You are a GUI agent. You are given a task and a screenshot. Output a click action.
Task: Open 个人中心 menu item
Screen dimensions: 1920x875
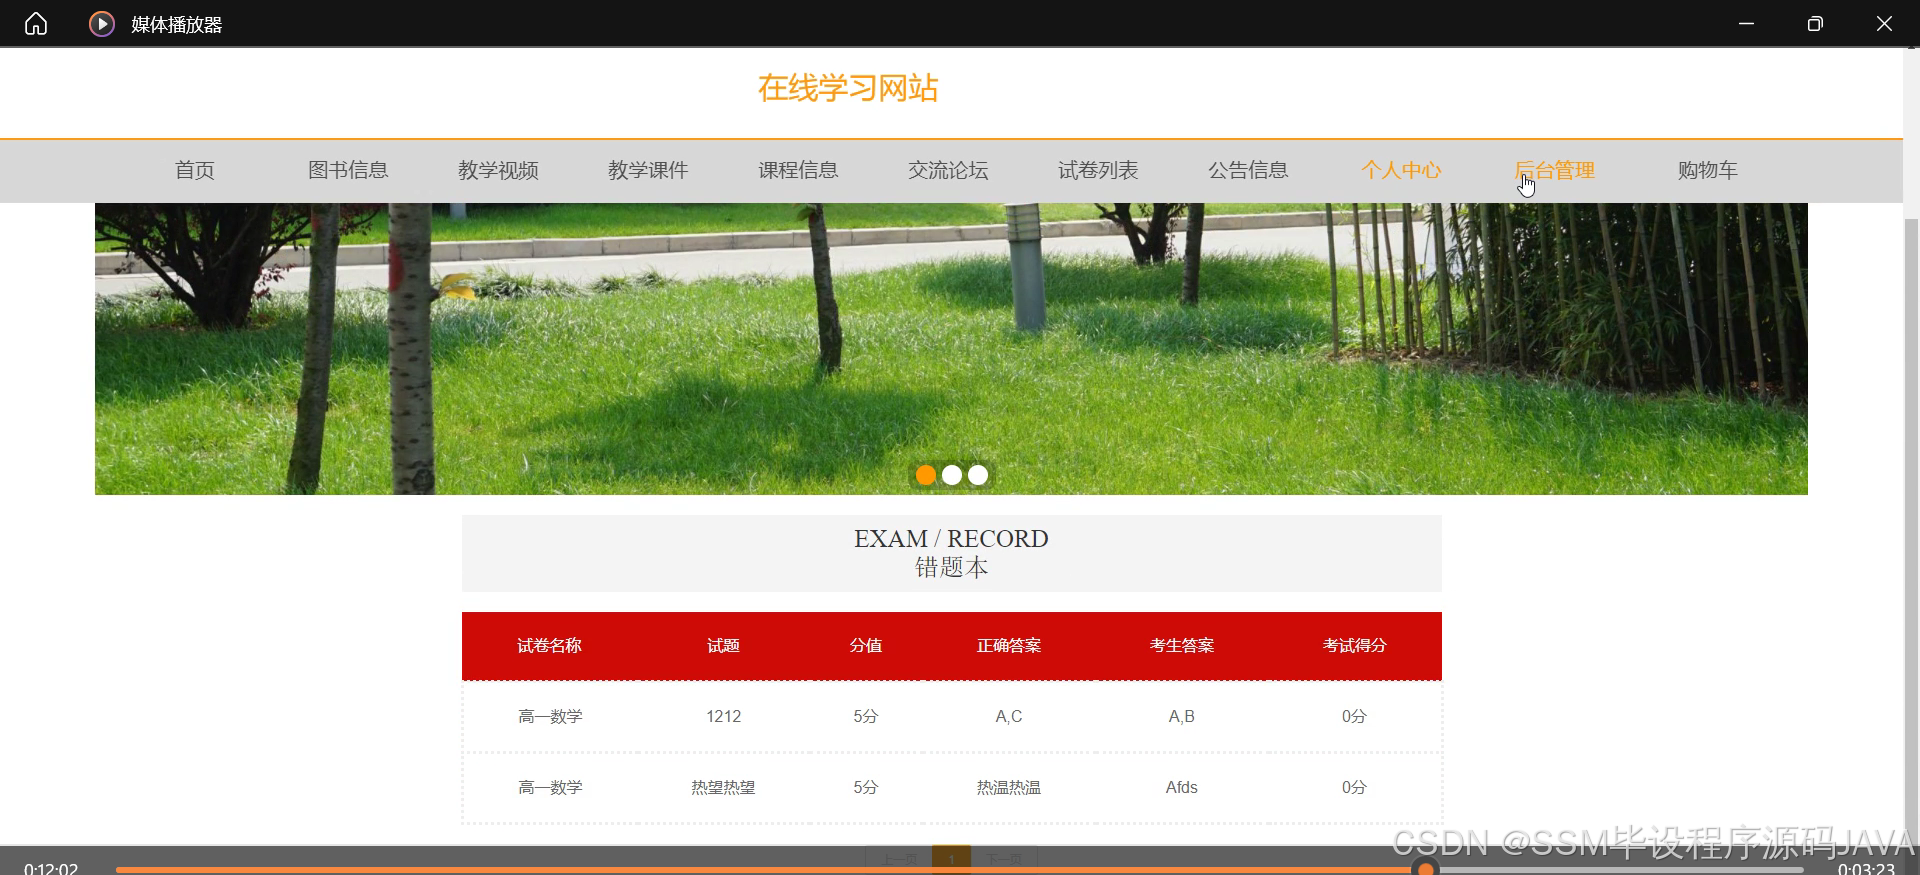pyautogui.click(x=1401, y=170)
